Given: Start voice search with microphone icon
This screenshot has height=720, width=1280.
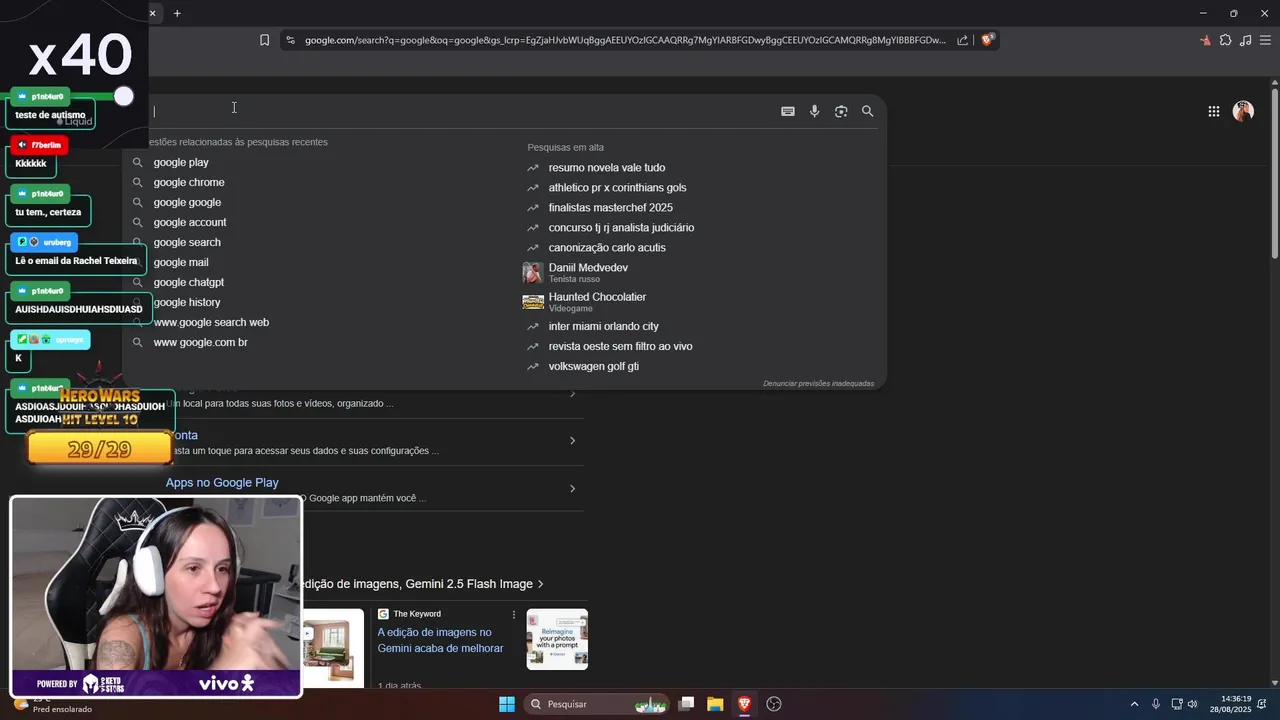Looking at the screenshot, I should (814, 111).
